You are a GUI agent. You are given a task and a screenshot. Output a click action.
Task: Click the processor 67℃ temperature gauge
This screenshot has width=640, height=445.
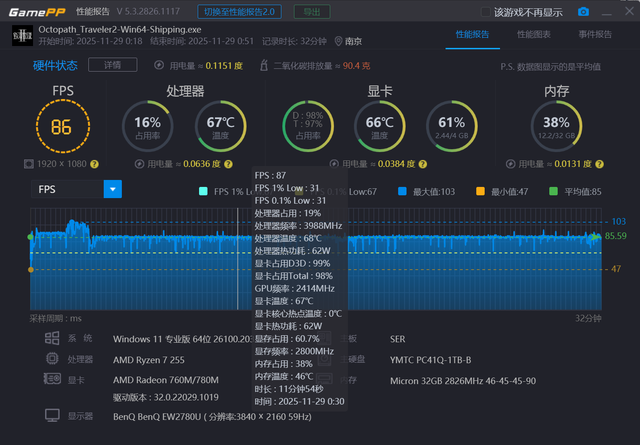point(220,126)
